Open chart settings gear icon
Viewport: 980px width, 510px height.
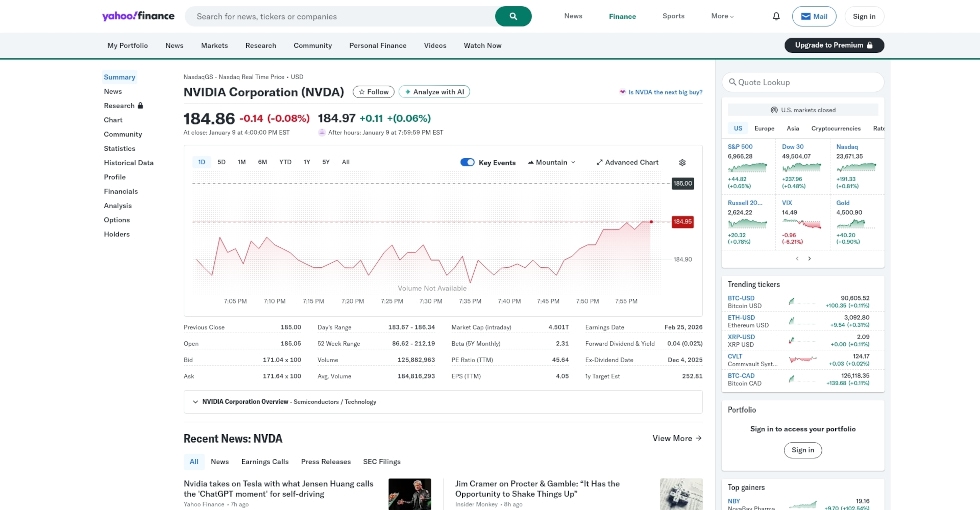click(x=682, y=162)
